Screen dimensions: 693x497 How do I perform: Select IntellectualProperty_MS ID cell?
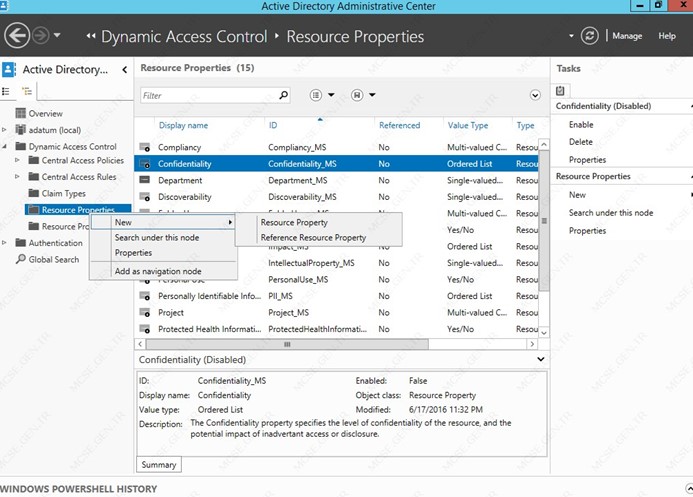point(311,263)
